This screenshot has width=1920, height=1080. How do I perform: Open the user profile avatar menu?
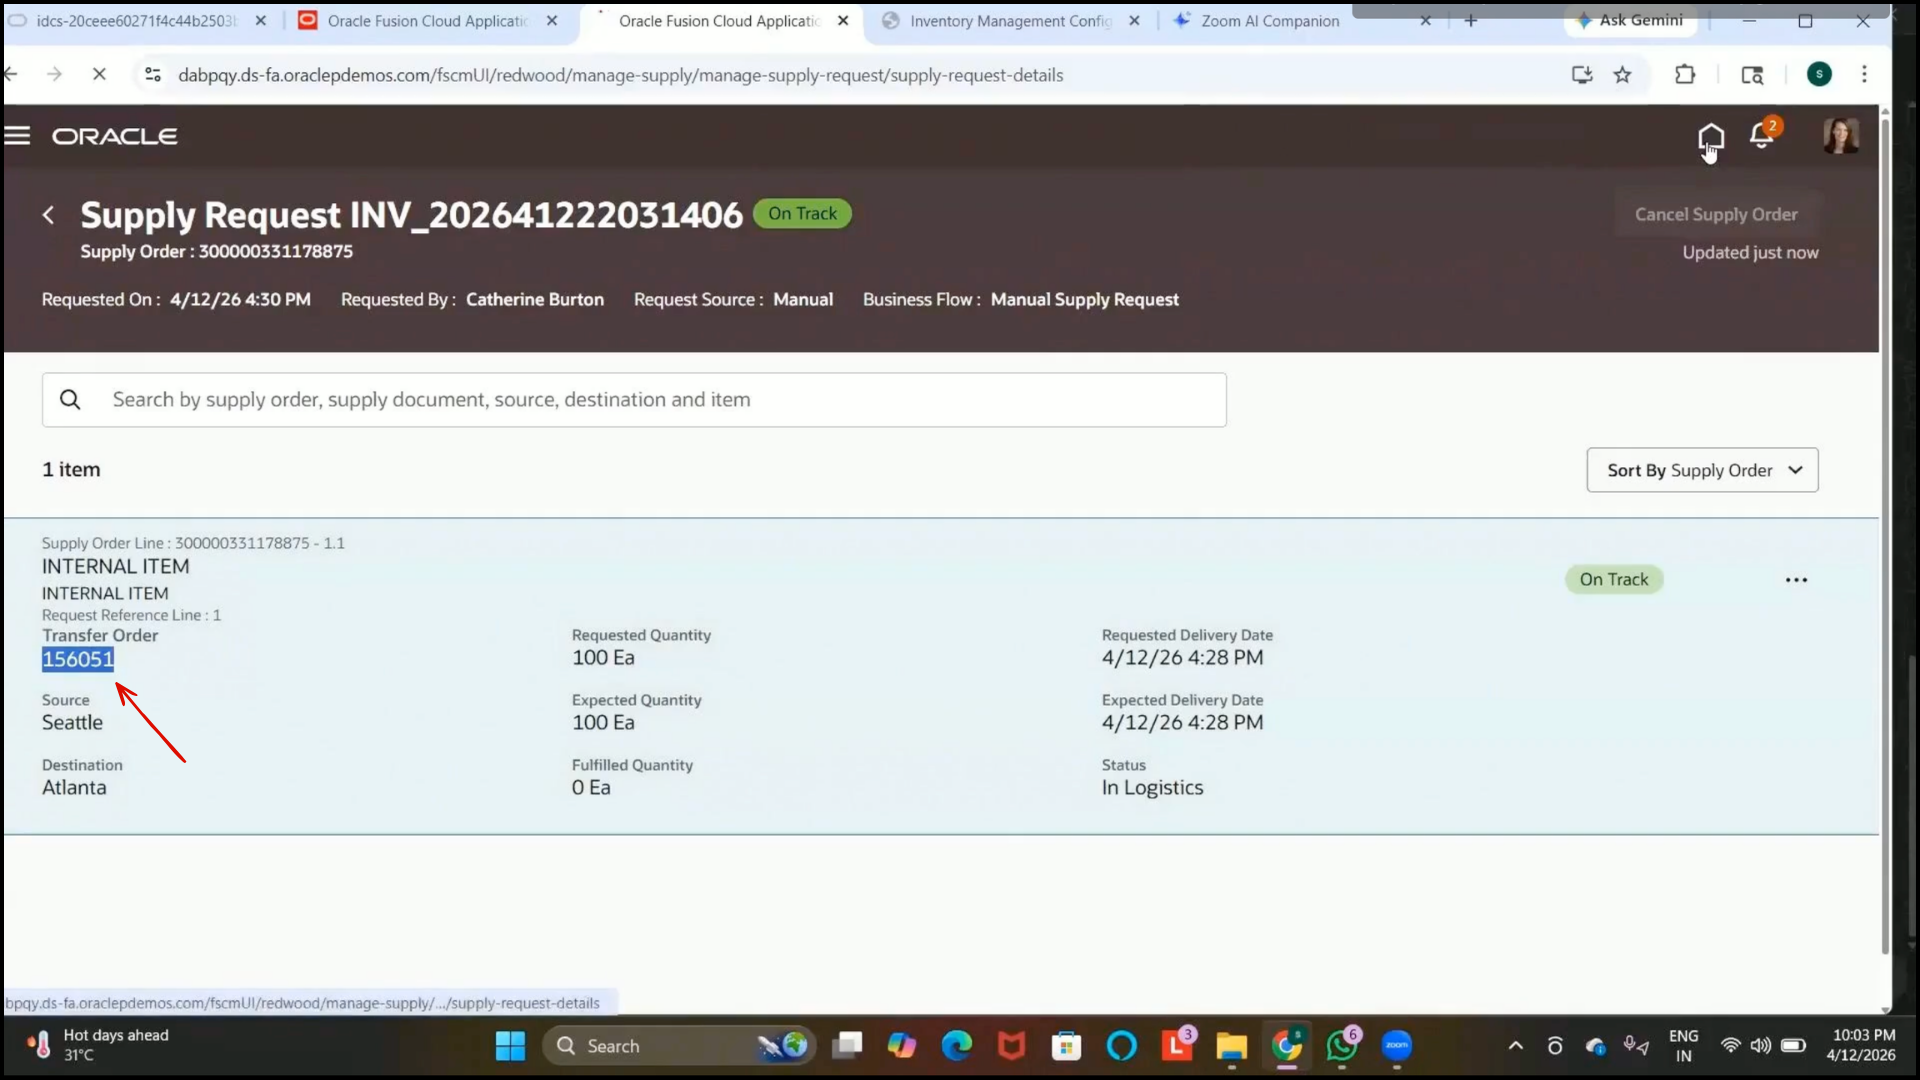(x=1841, y=136)
